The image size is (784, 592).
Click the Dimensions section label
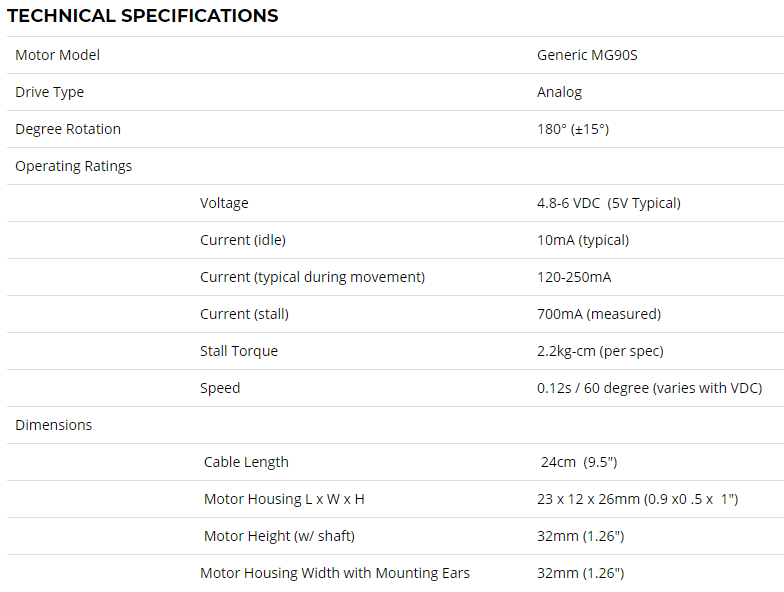54,425
